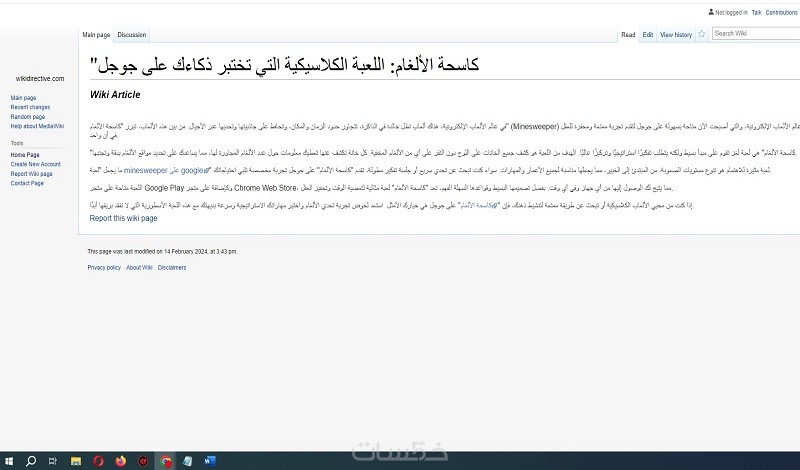Launch Microsoft Word from taskbar
Viewport: 800px width, 470px height.
(210, 461)
